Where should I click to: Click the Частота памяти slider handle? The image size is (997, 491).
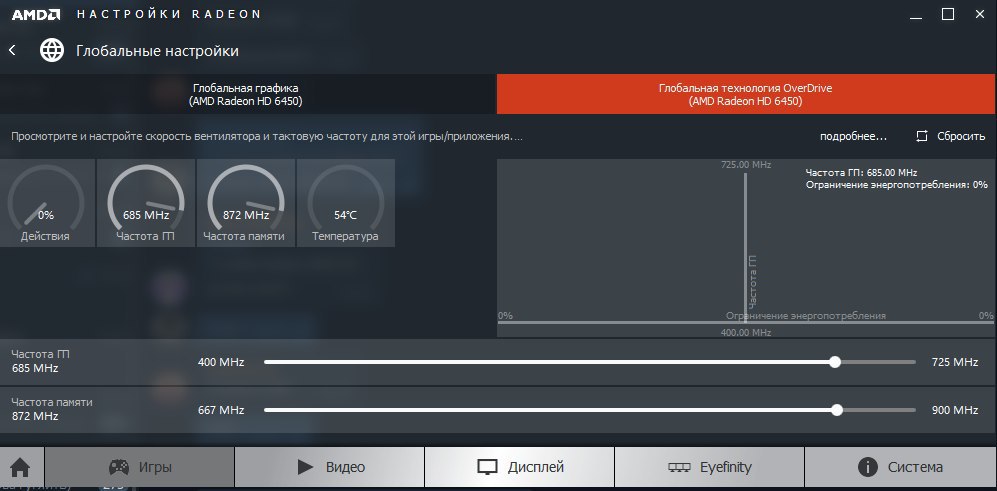pos(837,410)
